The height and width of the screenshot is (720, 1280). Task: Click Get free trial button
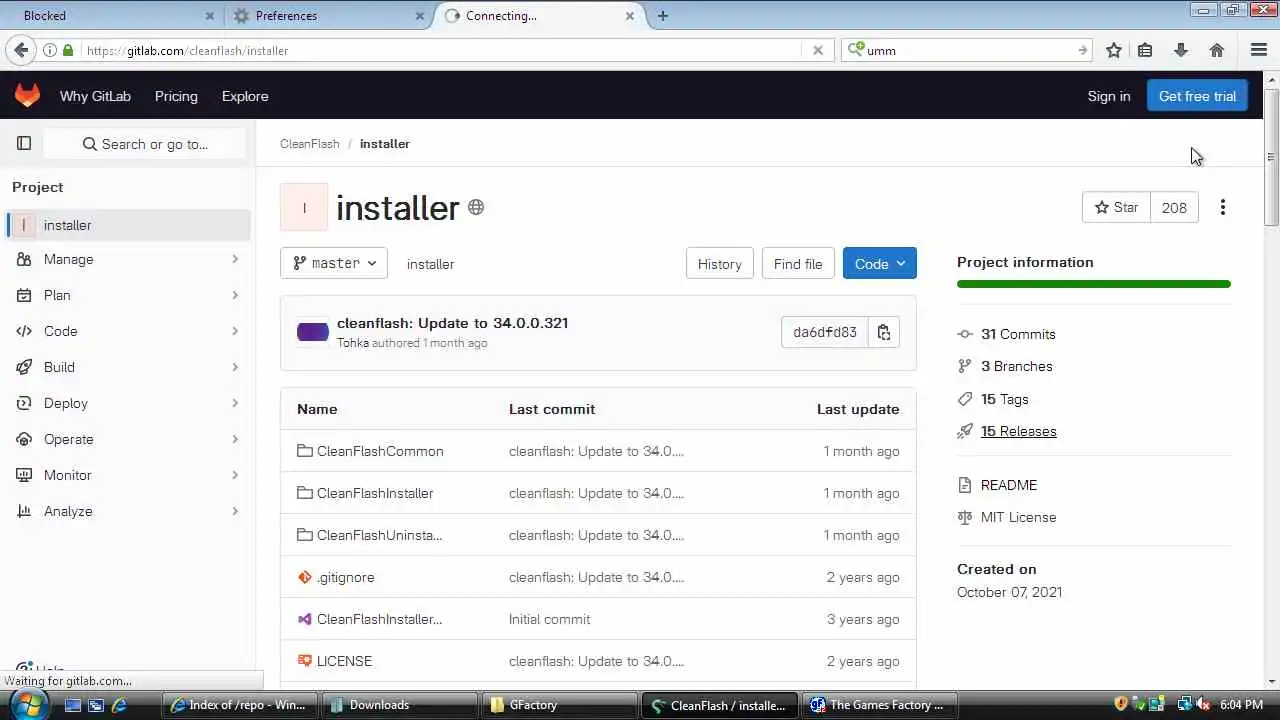coord(1197,96)
